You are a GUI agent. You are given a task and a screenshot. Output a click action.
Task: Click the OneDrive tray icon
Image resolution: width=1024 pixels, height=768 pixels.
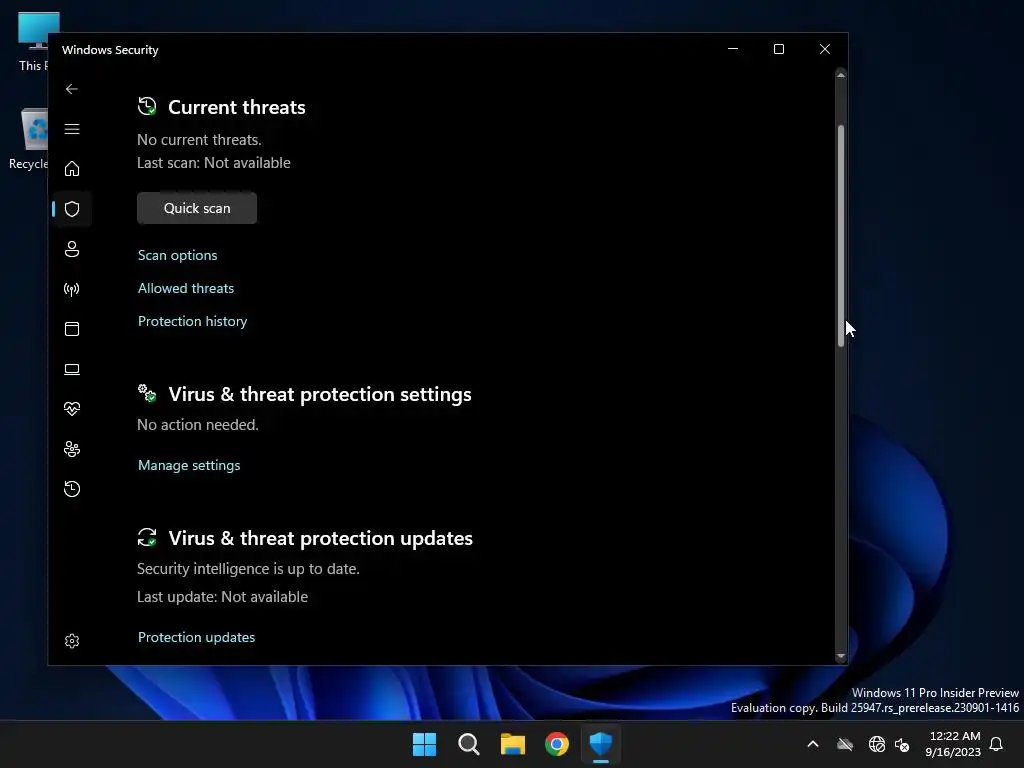845,744
